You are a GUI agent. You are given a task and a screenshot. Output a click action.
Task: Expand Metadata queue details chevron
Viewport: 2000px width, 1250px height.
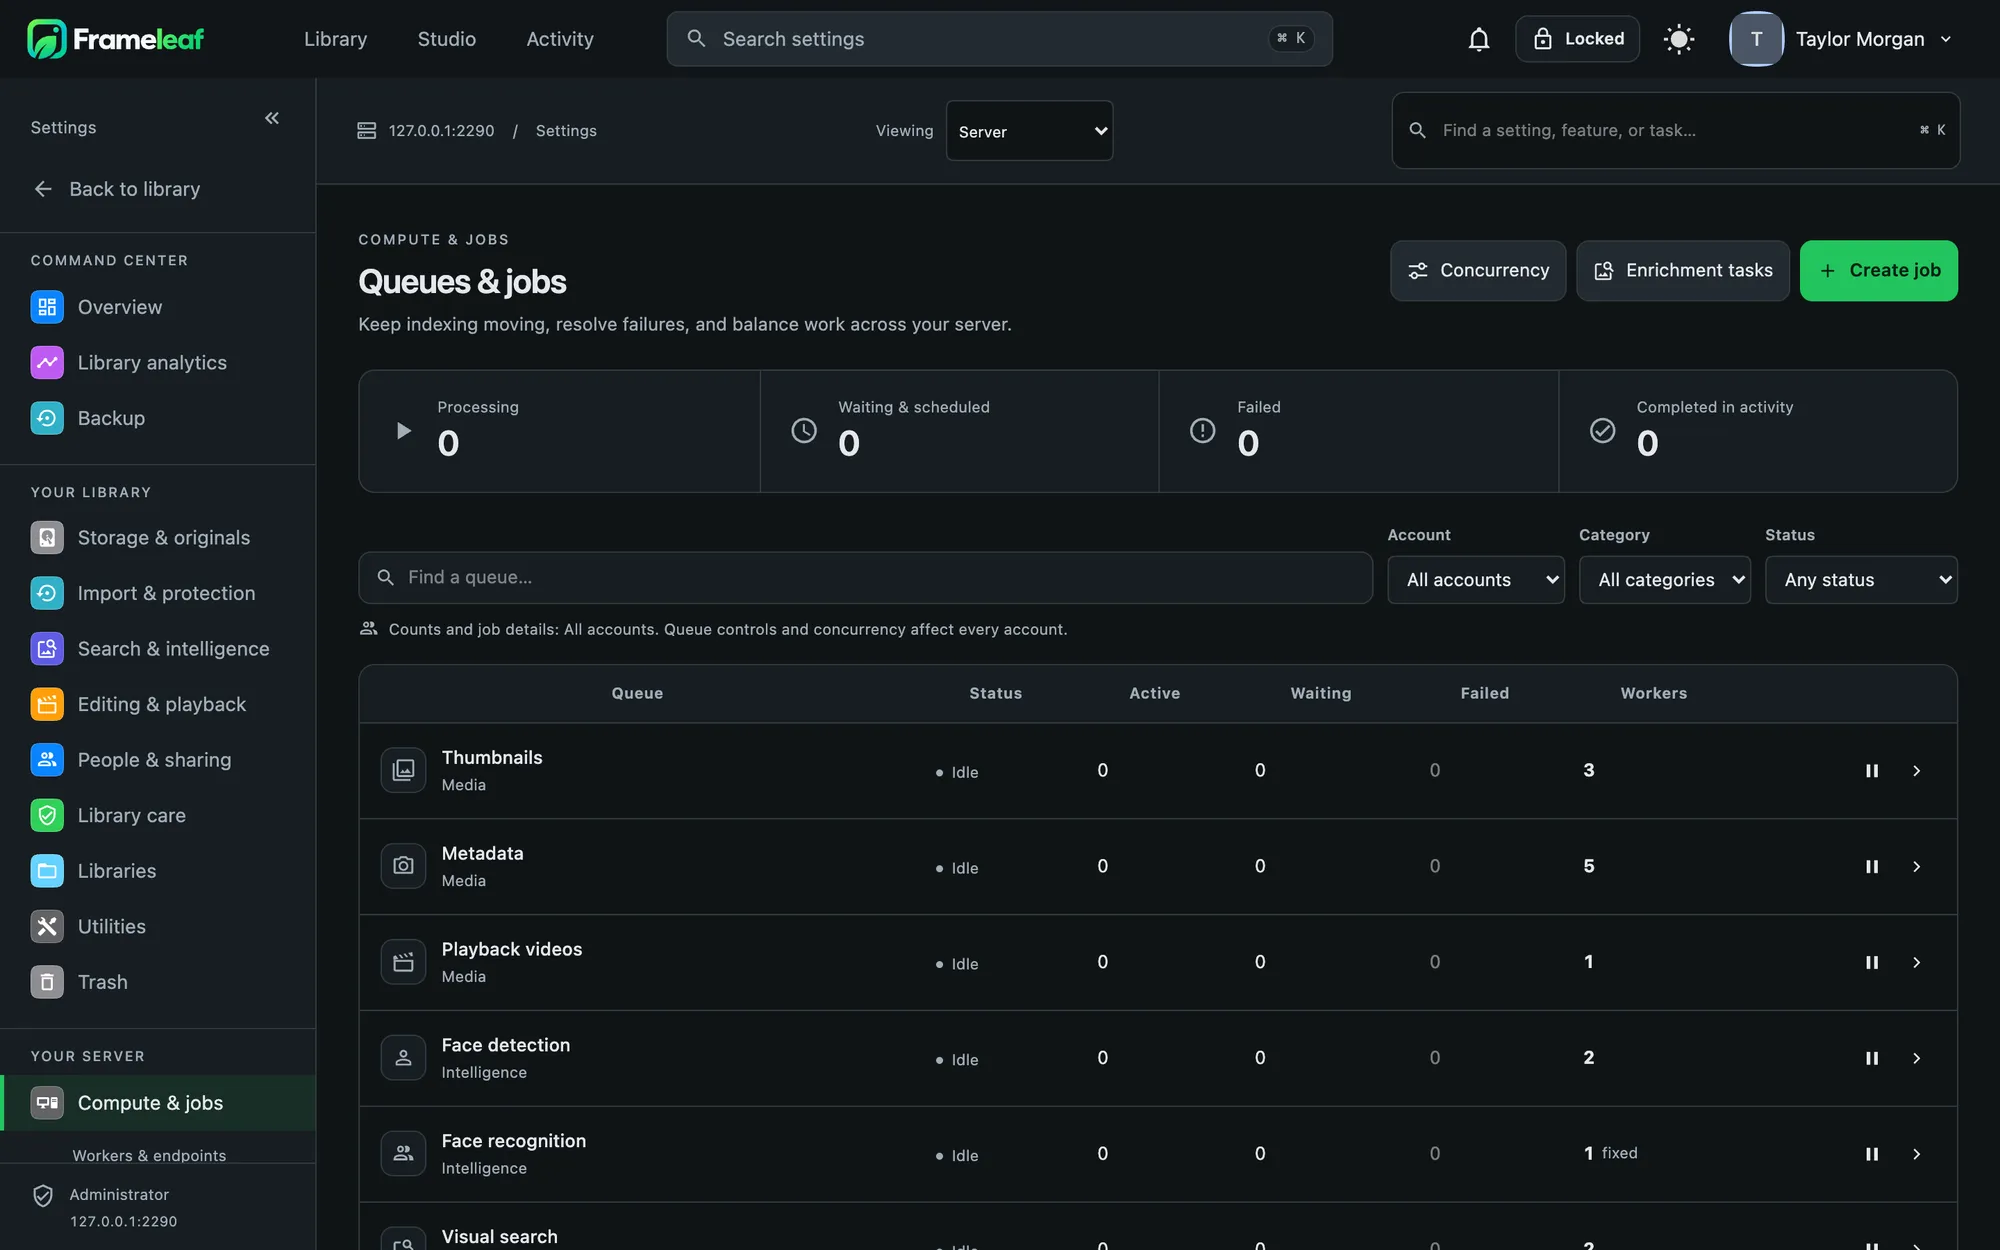pos(1916,867)
